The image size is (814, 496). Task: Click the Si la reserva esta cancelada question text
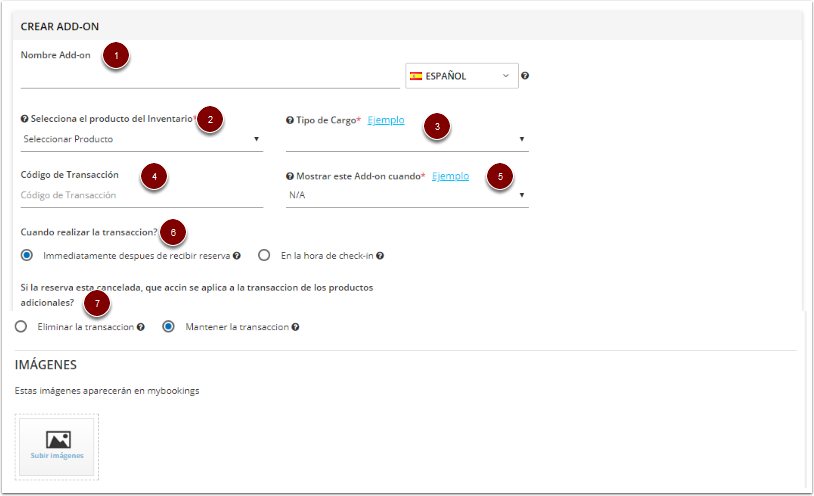pos(197,295)
